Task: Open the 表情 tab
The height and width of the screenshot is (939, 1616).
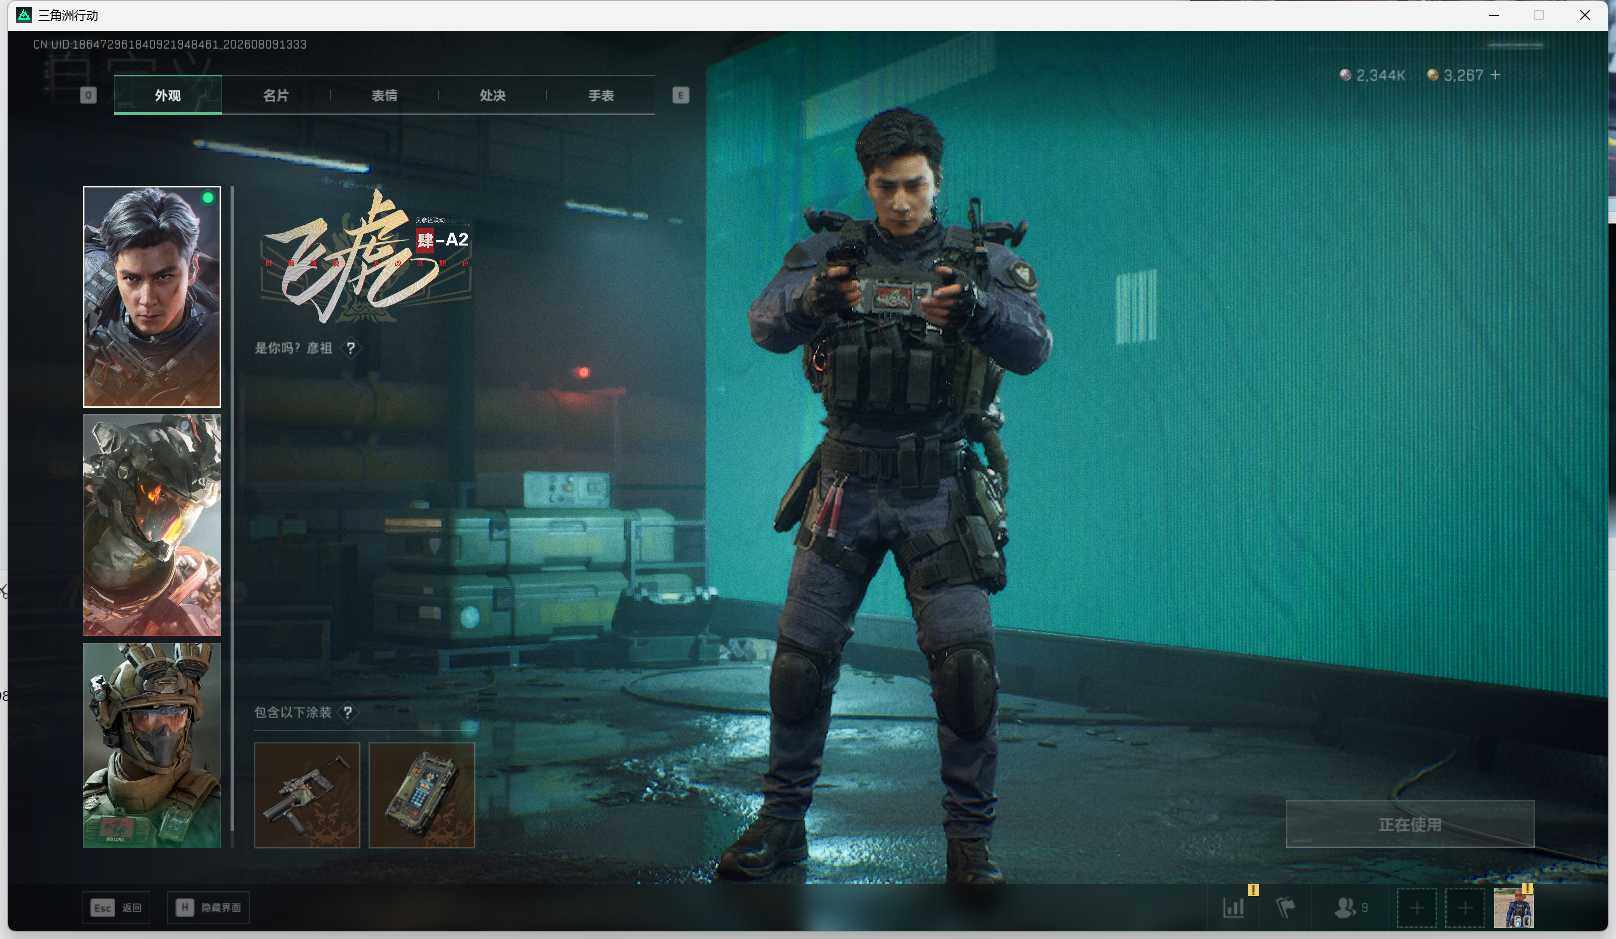Action: pos(384,95)
